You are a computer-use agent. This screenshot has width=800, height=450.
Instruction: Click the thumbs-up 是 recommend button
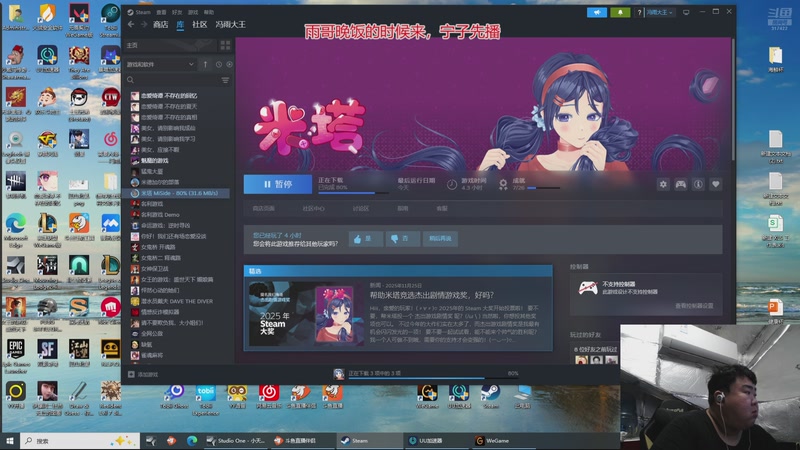[366, 239]
